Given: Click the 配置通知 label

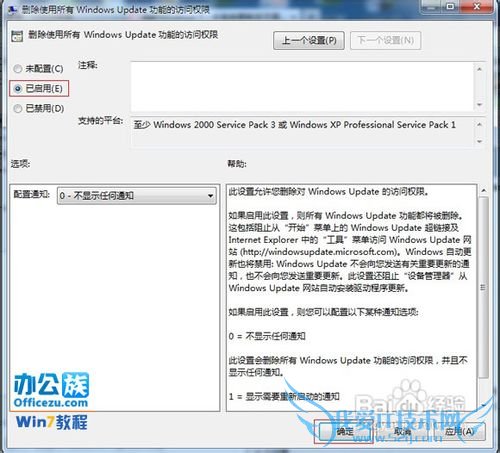Looking at the screenshot, I should pyautogui.click(x=31, y=194).
